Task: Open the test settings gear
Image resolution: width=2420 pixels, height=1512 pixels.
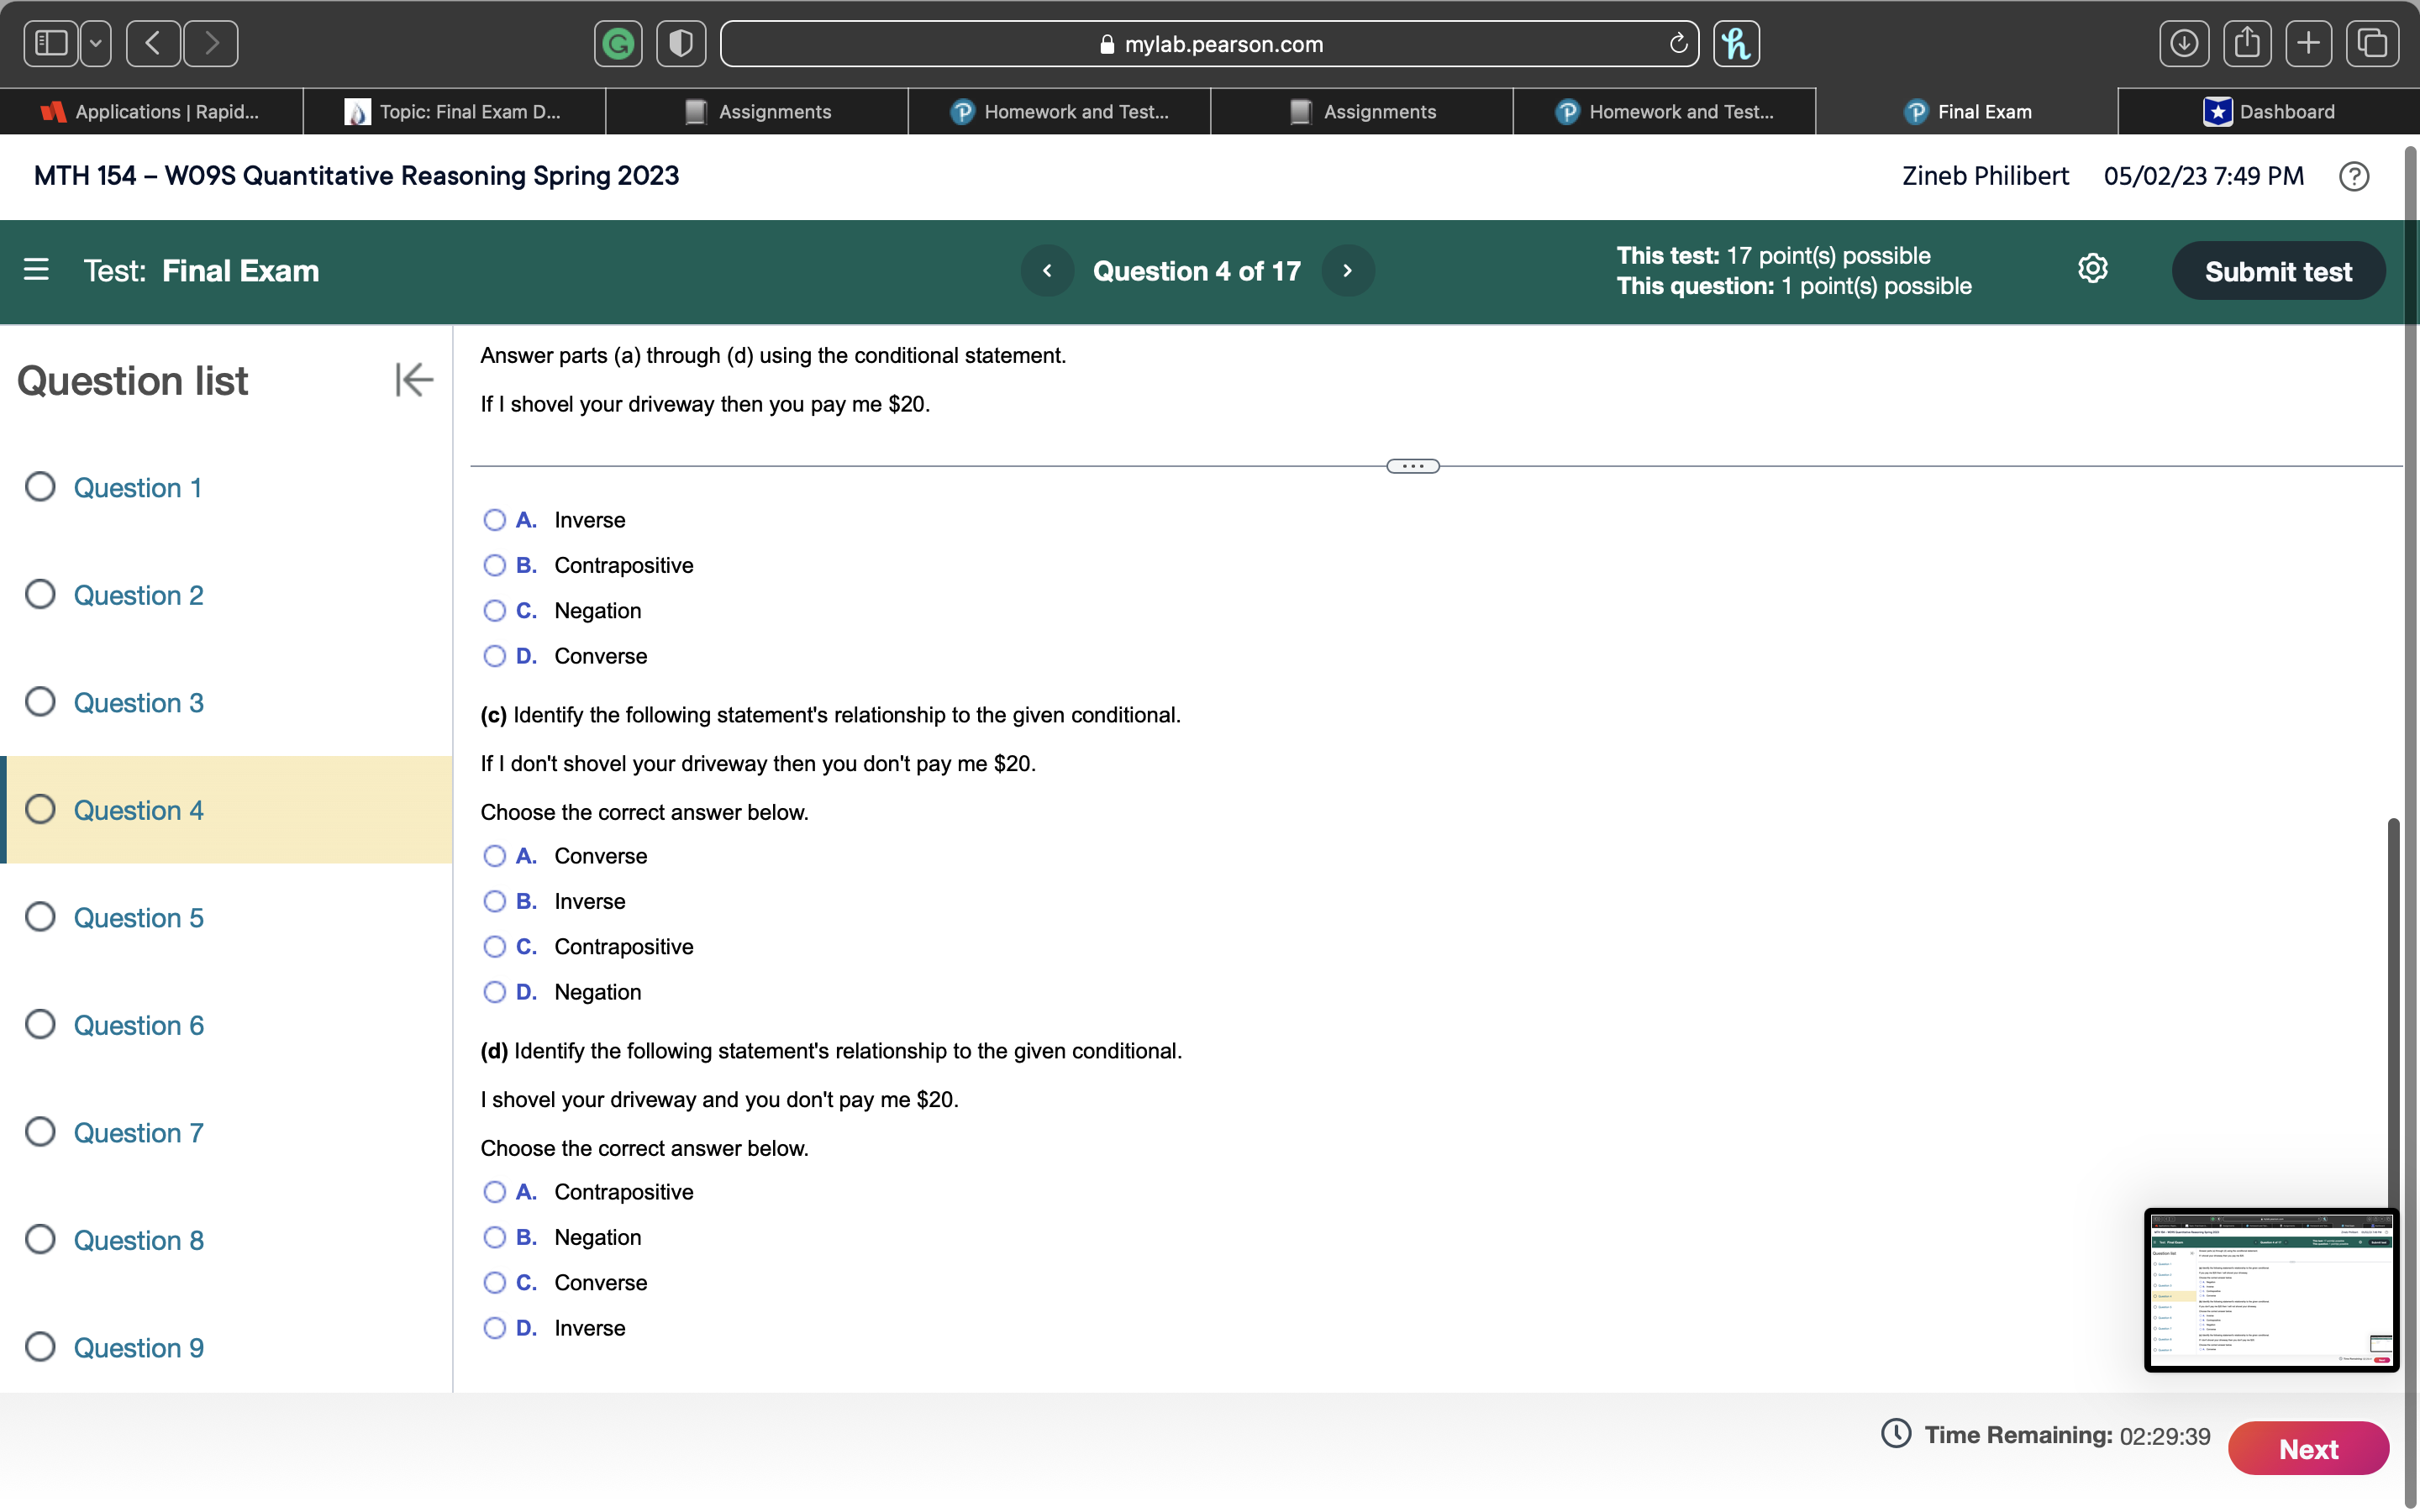Action: point(2093,268)
